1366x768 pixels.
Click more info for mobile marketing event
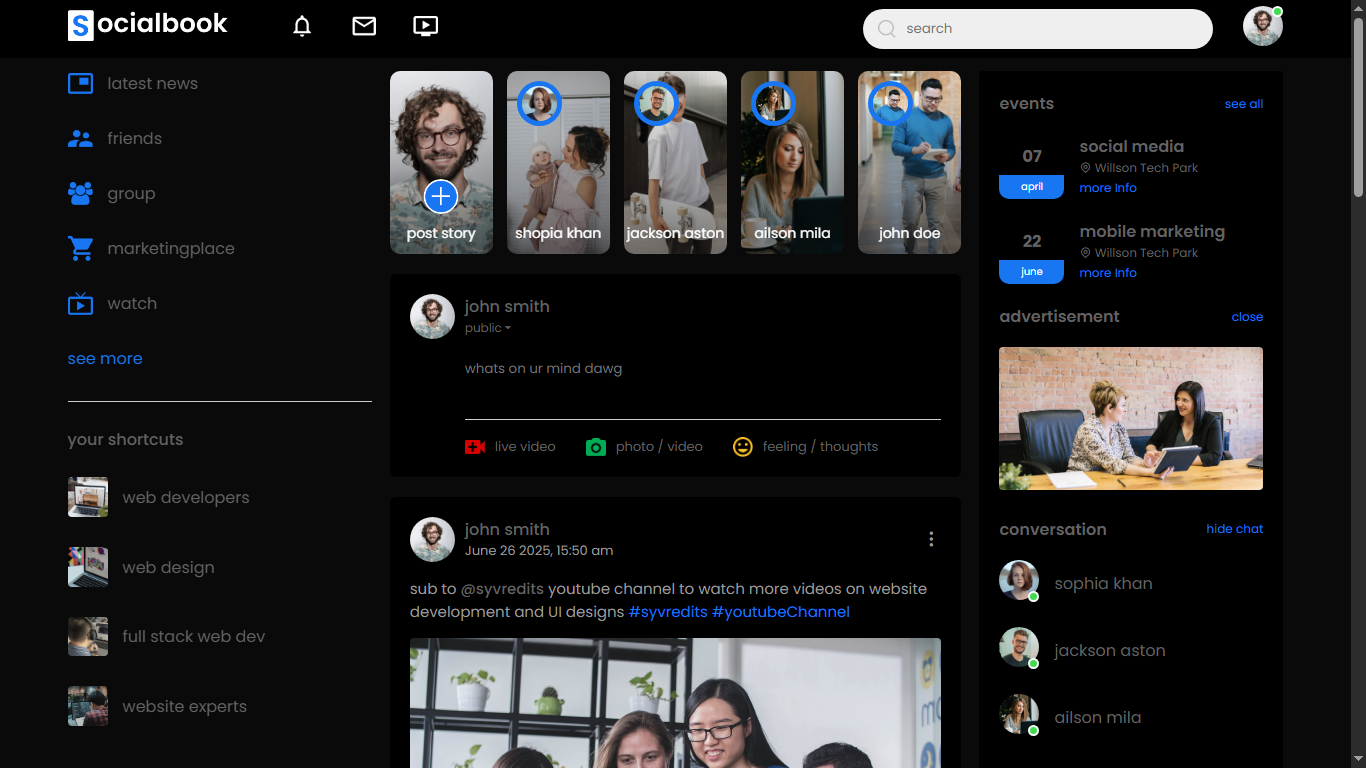(1108, 273)
